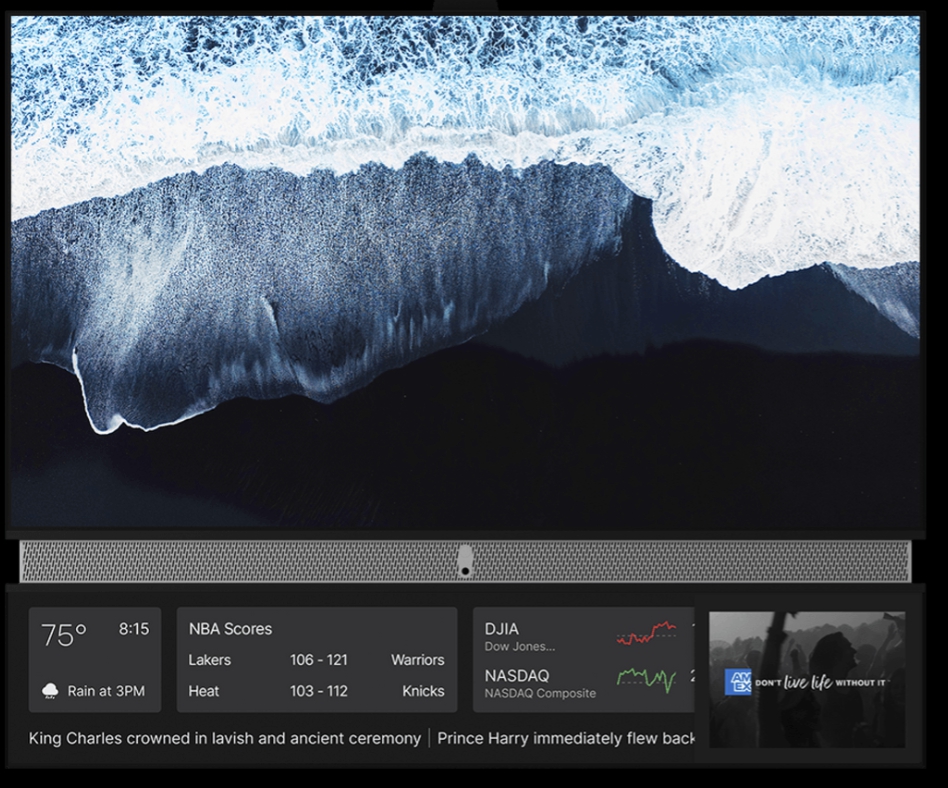Select the NASDAQ Composite subtitle
Image resolution: width=948 pixels, height=788 pixels.
pos(541,693)
